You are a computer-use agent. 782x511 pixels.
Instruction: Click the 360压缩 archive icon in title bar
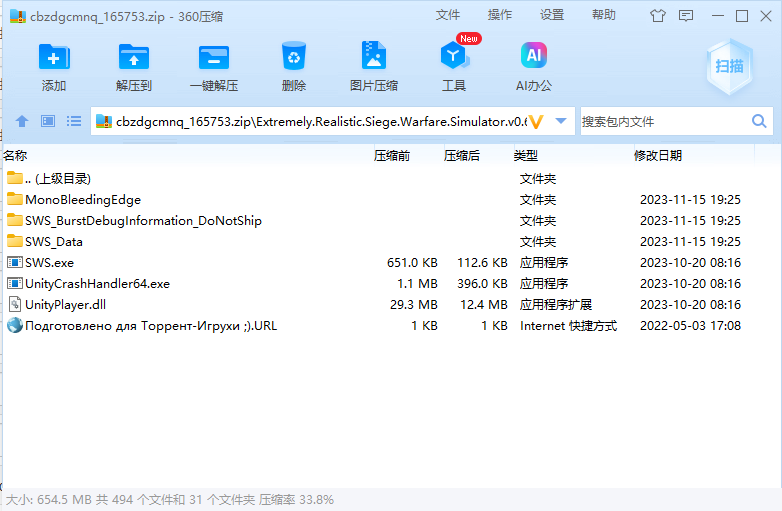pyautogui.click(x=18, y=16)
